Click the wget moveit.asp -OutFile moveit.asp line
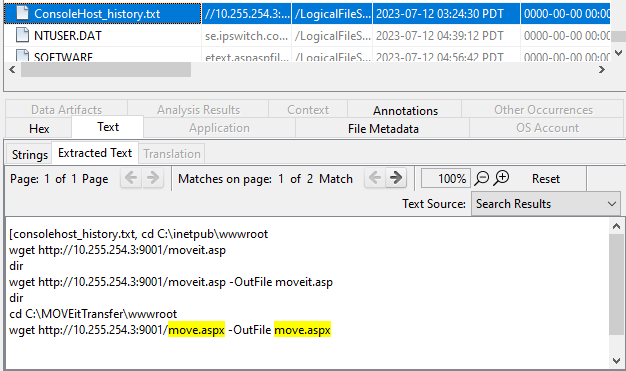The width and height of the screenshot is (626, 371). point(171,282)
